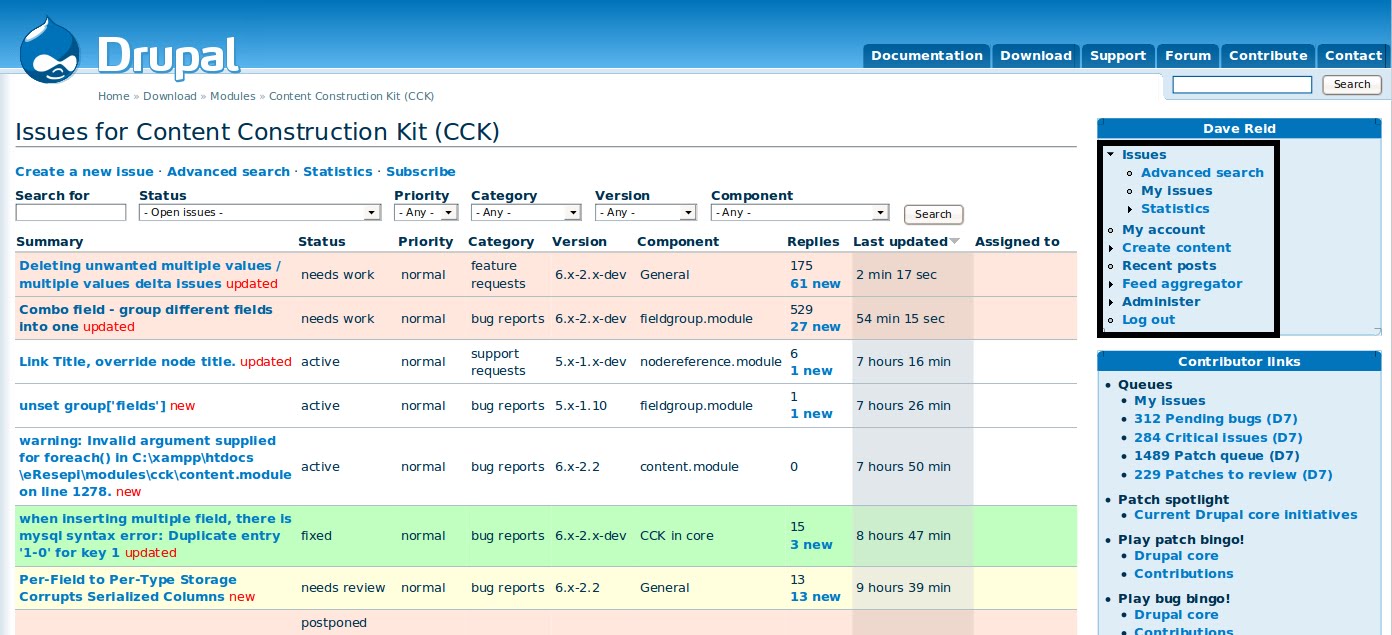
Task: Sort table by Assigned to column
Action: pos(1017,242)
